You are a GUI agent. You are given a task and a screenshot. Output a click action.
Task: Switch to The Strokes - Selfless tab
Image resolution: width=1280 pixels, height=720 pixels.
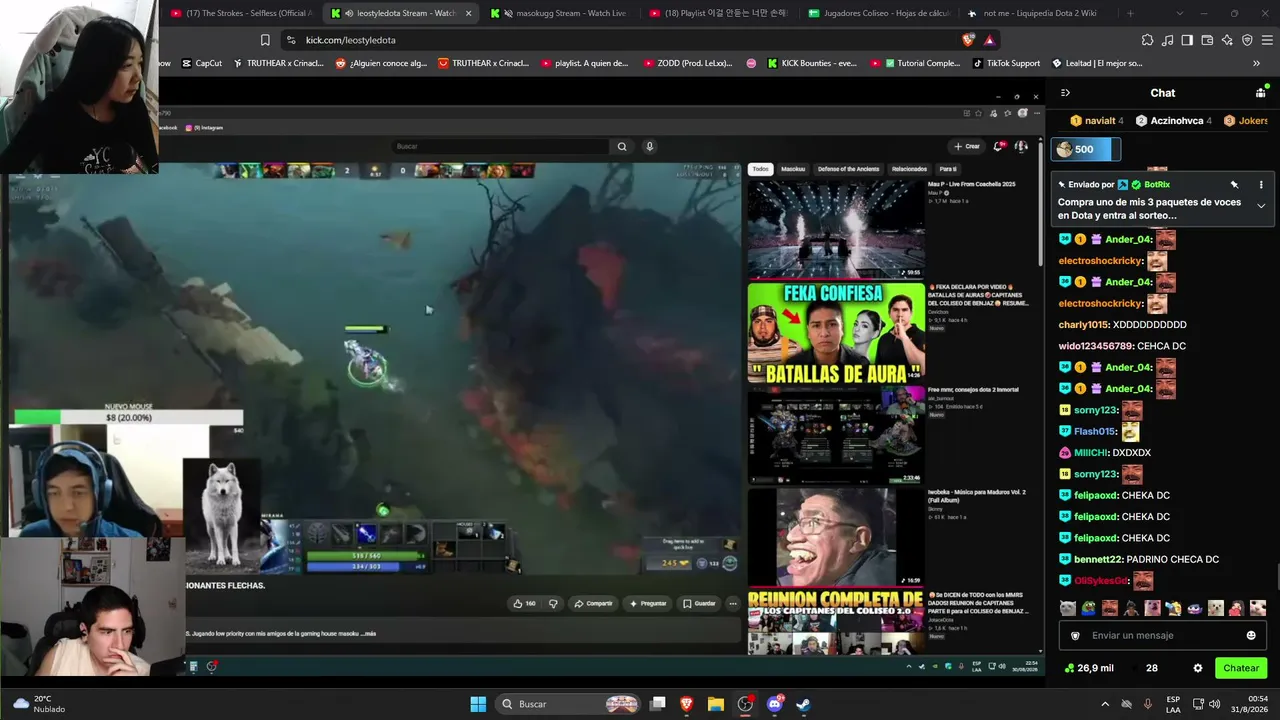tap(241, 13)
